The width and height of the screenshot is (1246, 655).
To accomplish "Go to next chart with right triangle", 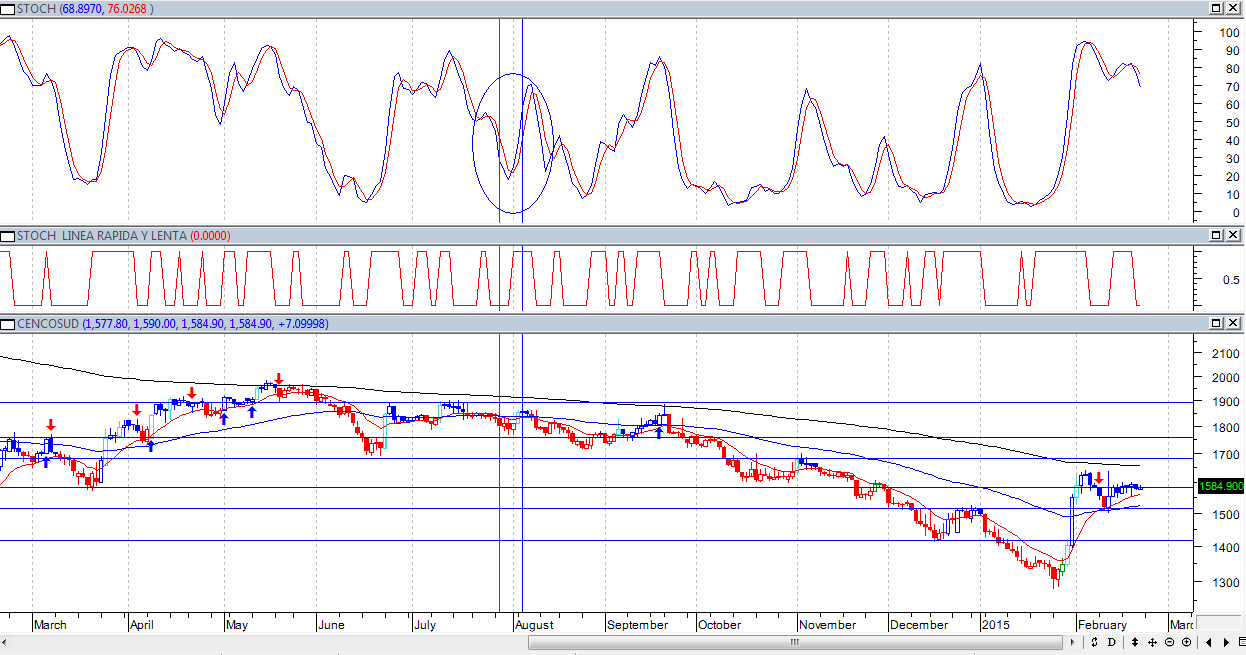I will [1227, 642].
